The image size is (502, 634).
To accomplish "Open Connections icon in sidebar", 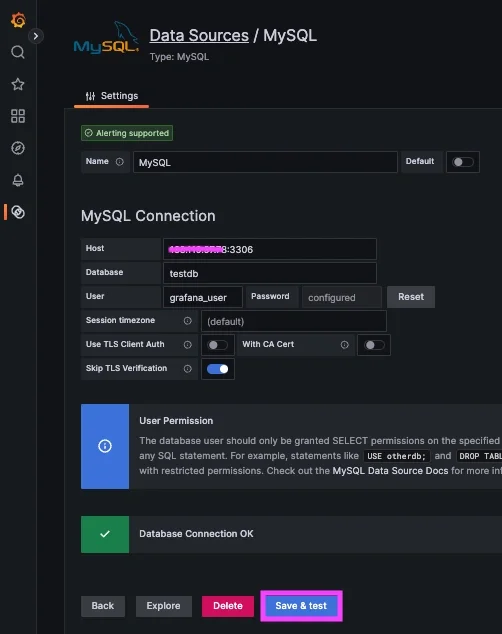I will tap(18, 212).
